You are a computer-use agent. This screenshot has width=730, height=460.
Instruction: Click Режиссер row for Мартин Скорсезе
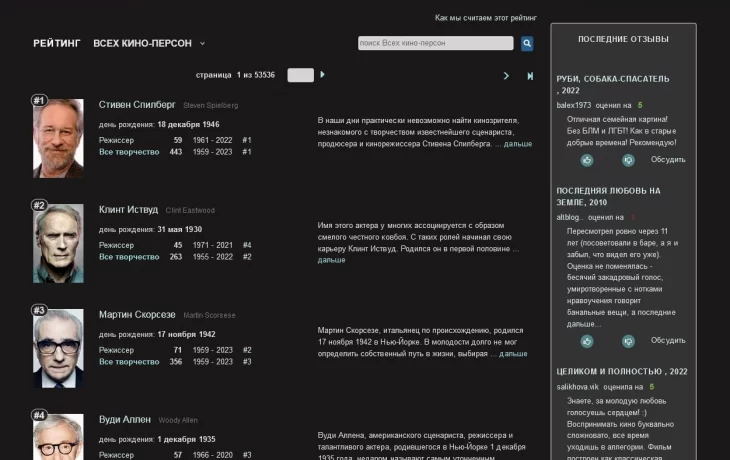click(x=175, y=350)
